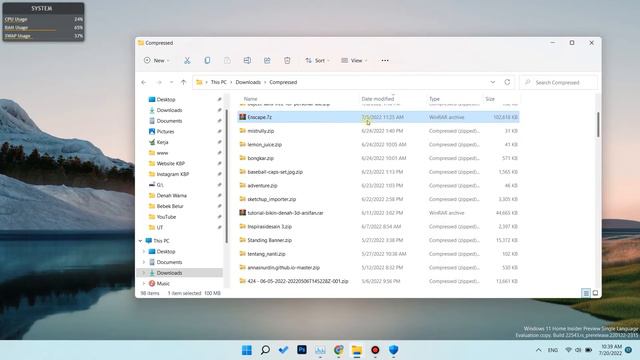Click the Rename icon in toolbar
640x360 pixels.
(247, 60)
